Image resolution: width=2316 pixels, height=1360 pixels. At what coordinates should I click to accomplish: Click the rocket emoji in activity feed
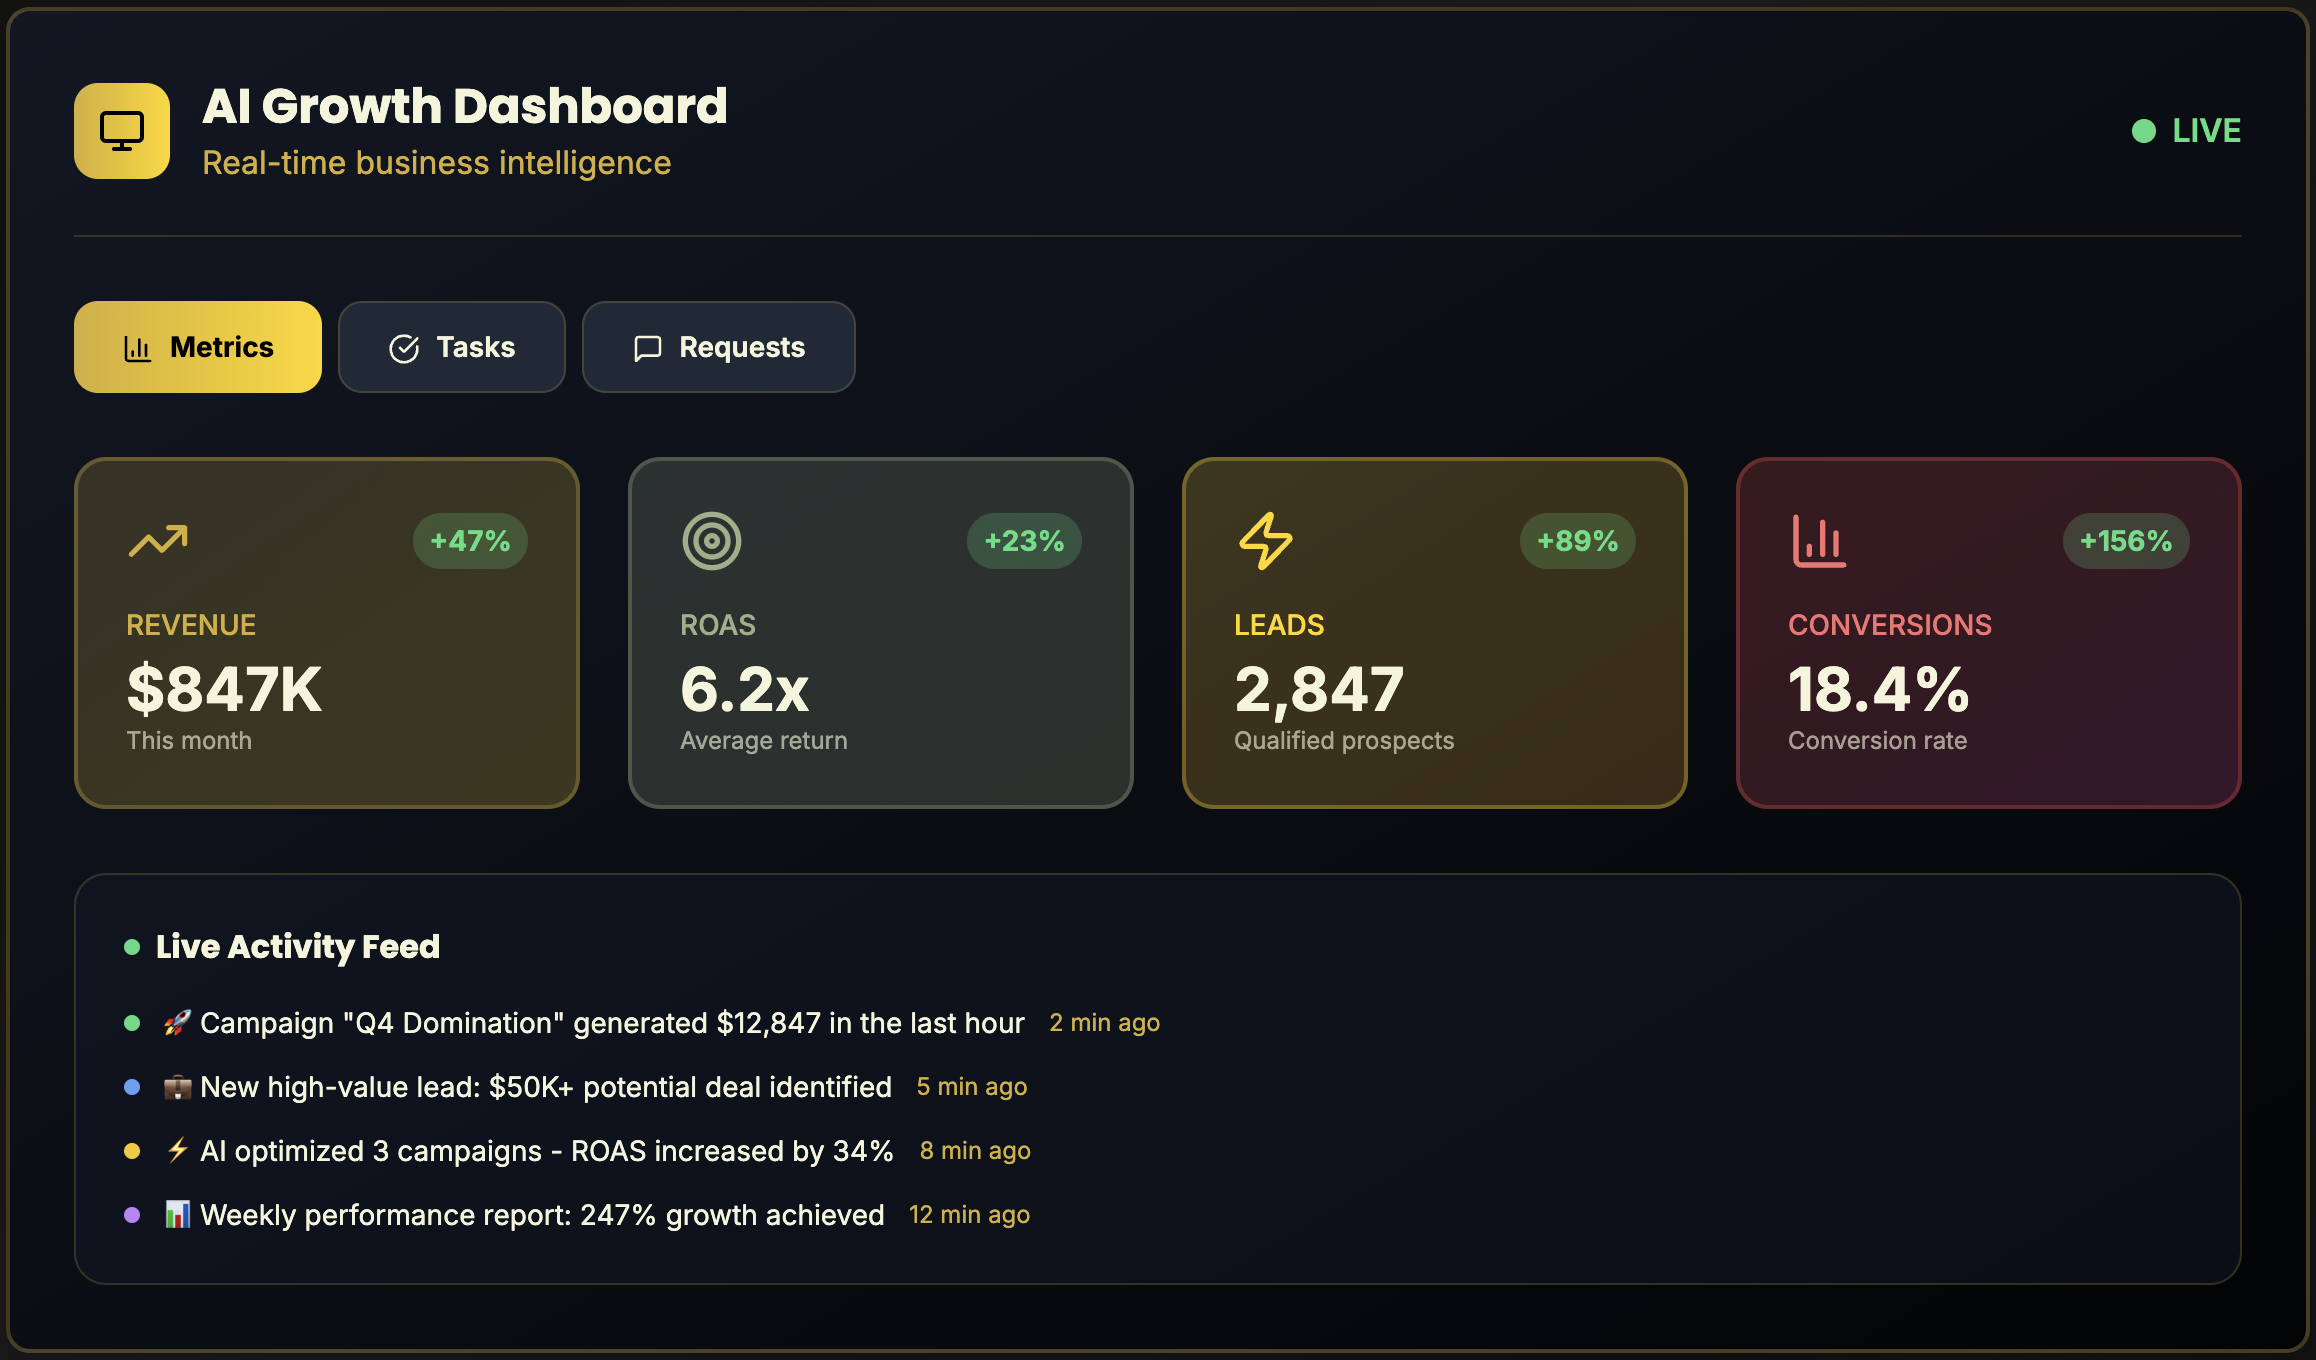click(177, 1023)
